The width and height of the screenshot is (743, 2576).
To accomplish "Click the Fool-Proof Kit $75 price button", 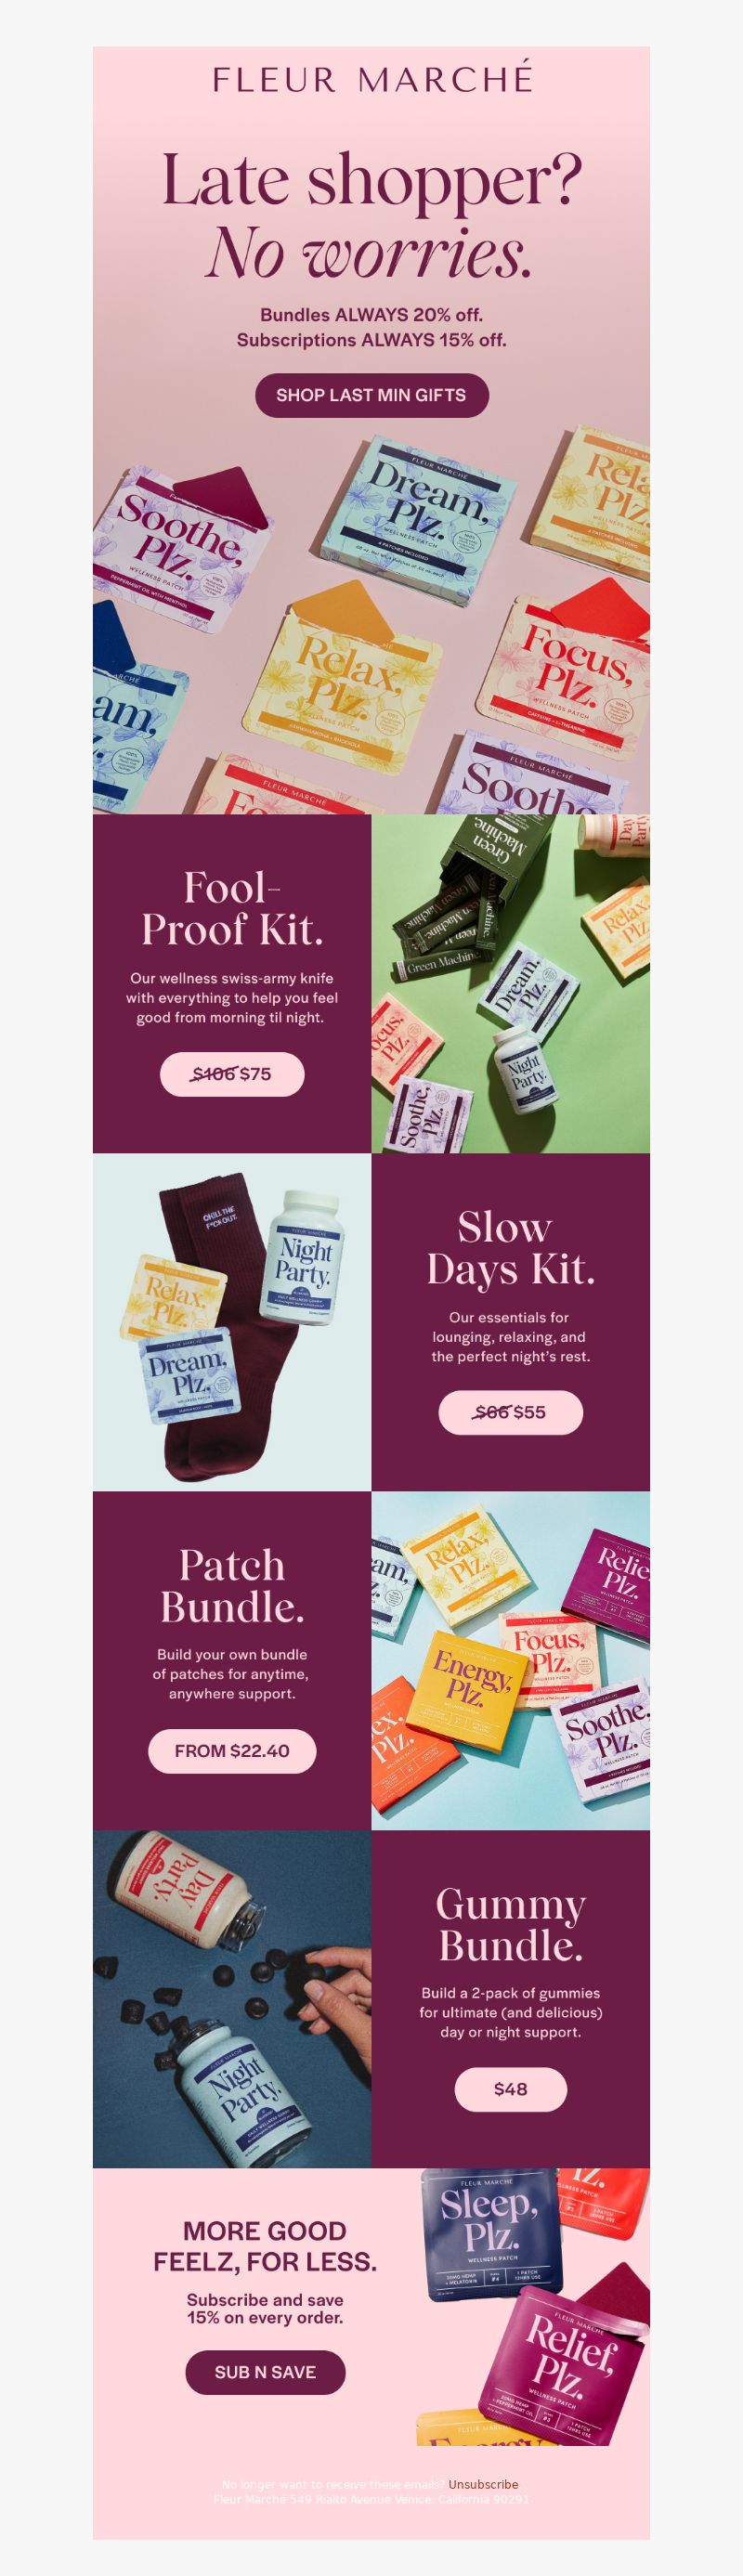I will 232,1074.
